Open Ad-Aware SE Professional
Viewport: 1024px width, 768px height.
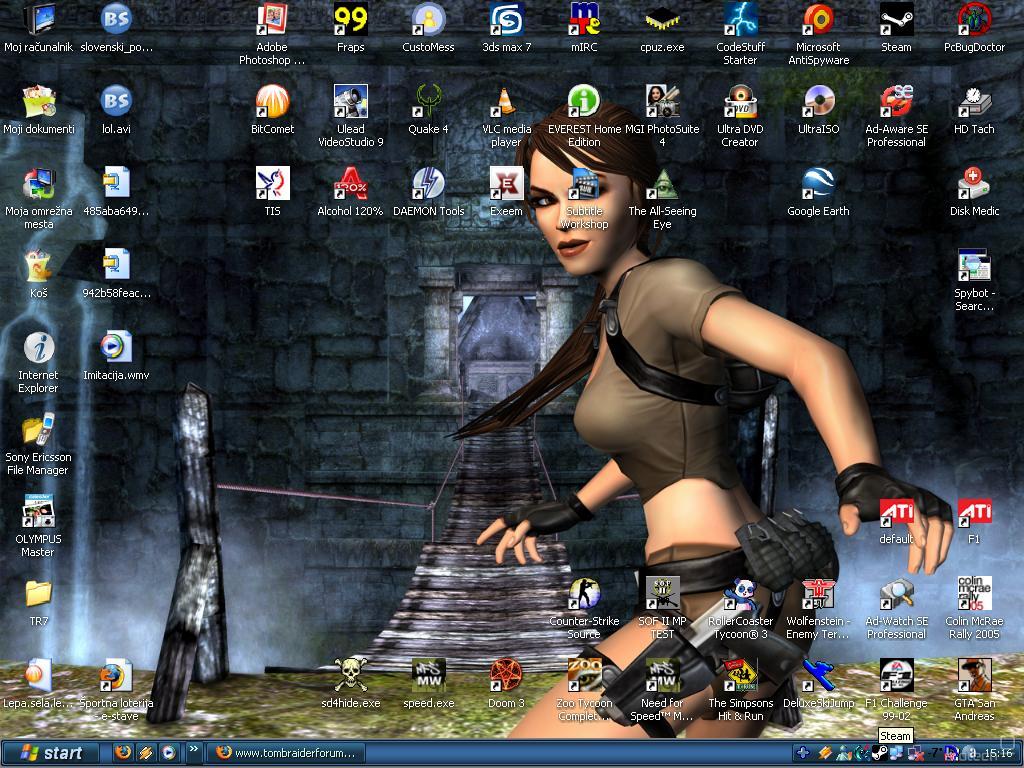click(x=896, y=116)
